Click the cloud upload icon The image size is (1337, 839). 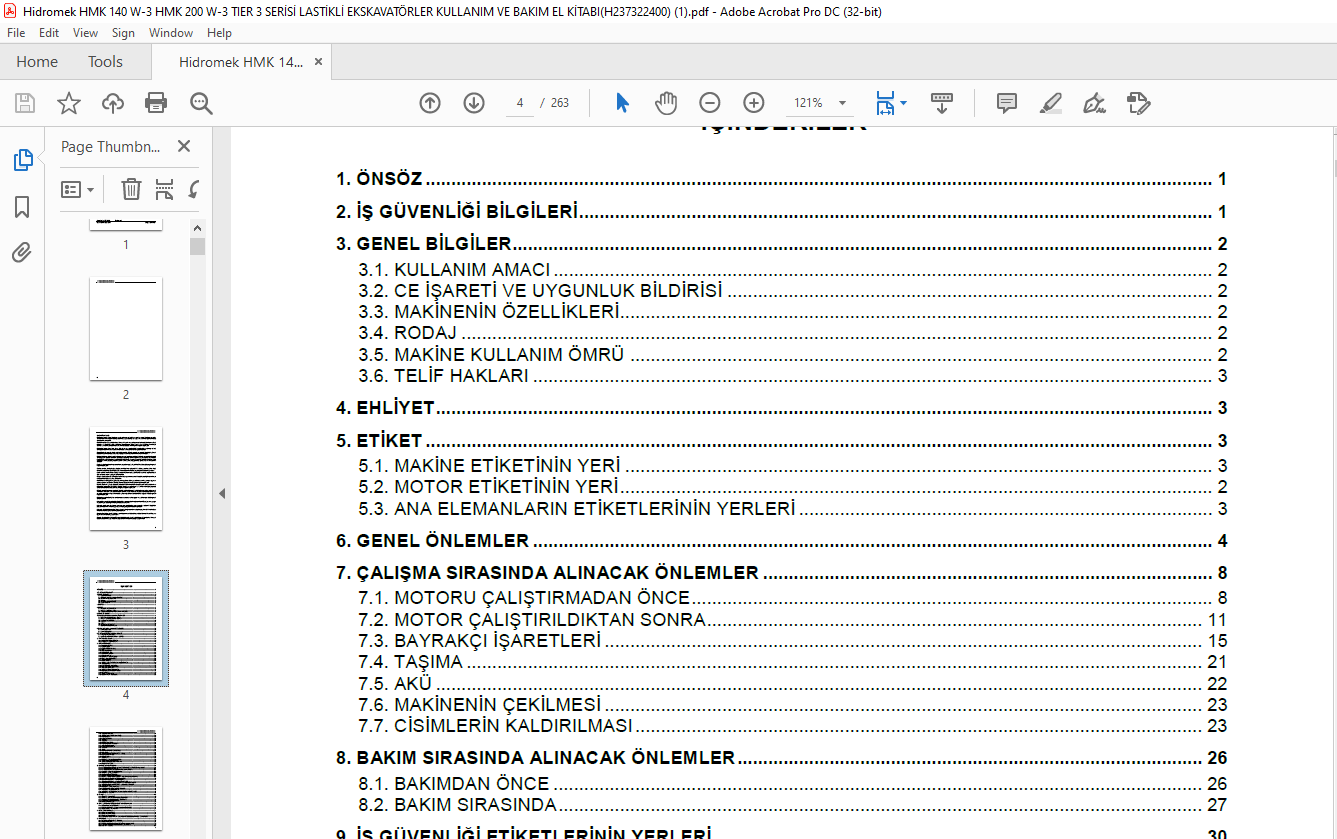point(113,103)
